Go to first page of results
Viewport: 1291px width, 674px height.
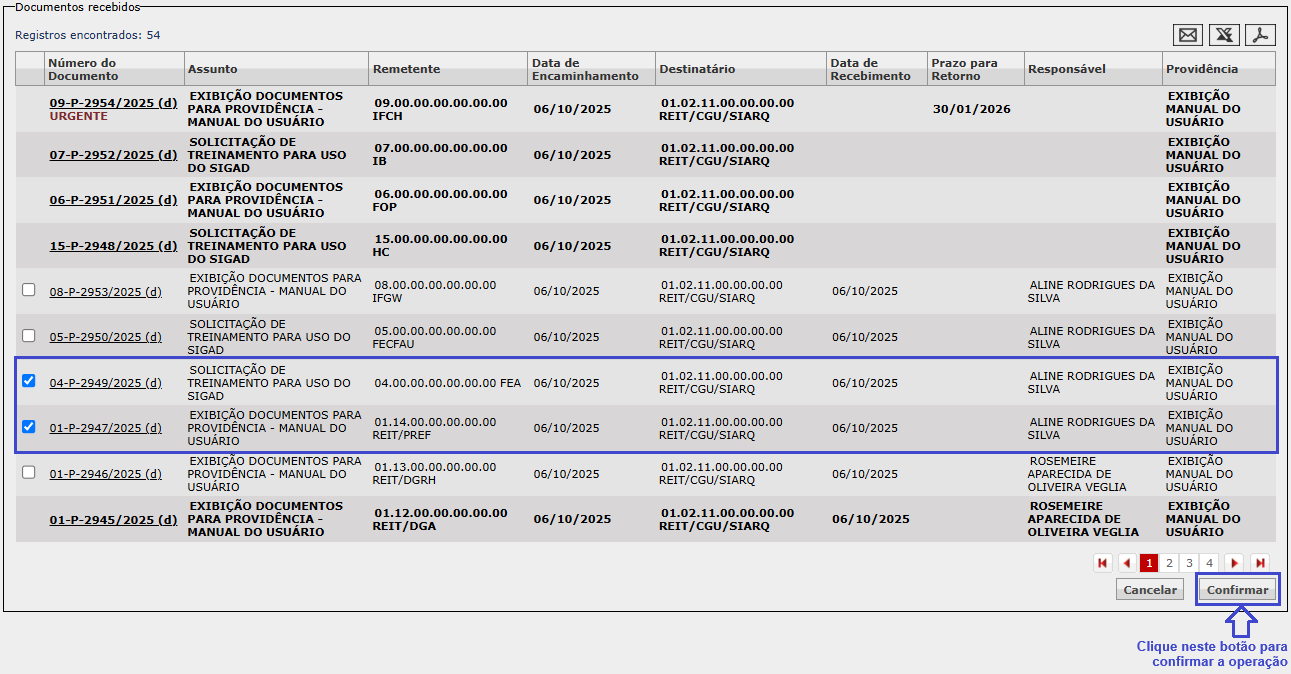[1103, 563]
